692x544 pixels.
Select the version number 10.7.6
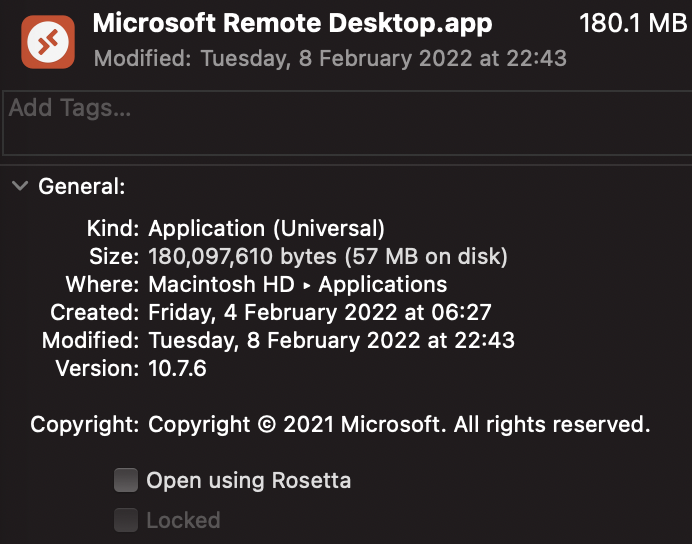178,369
